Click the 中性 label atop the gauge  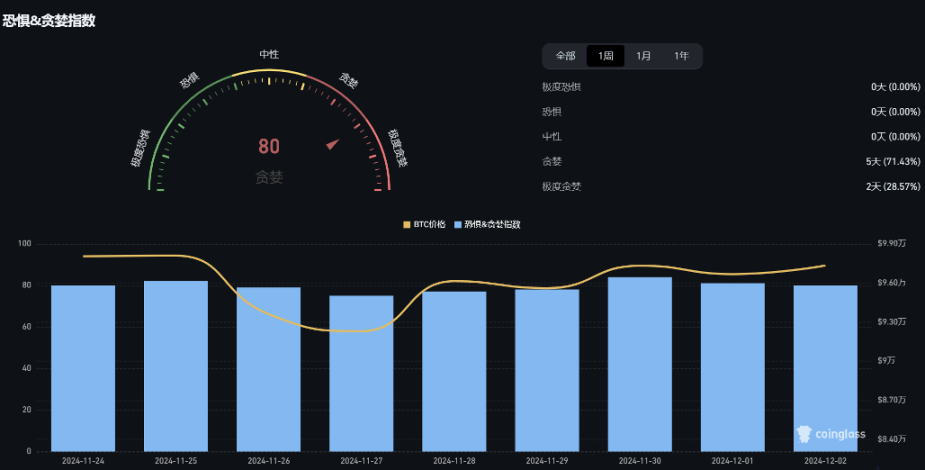coord(269,54)
